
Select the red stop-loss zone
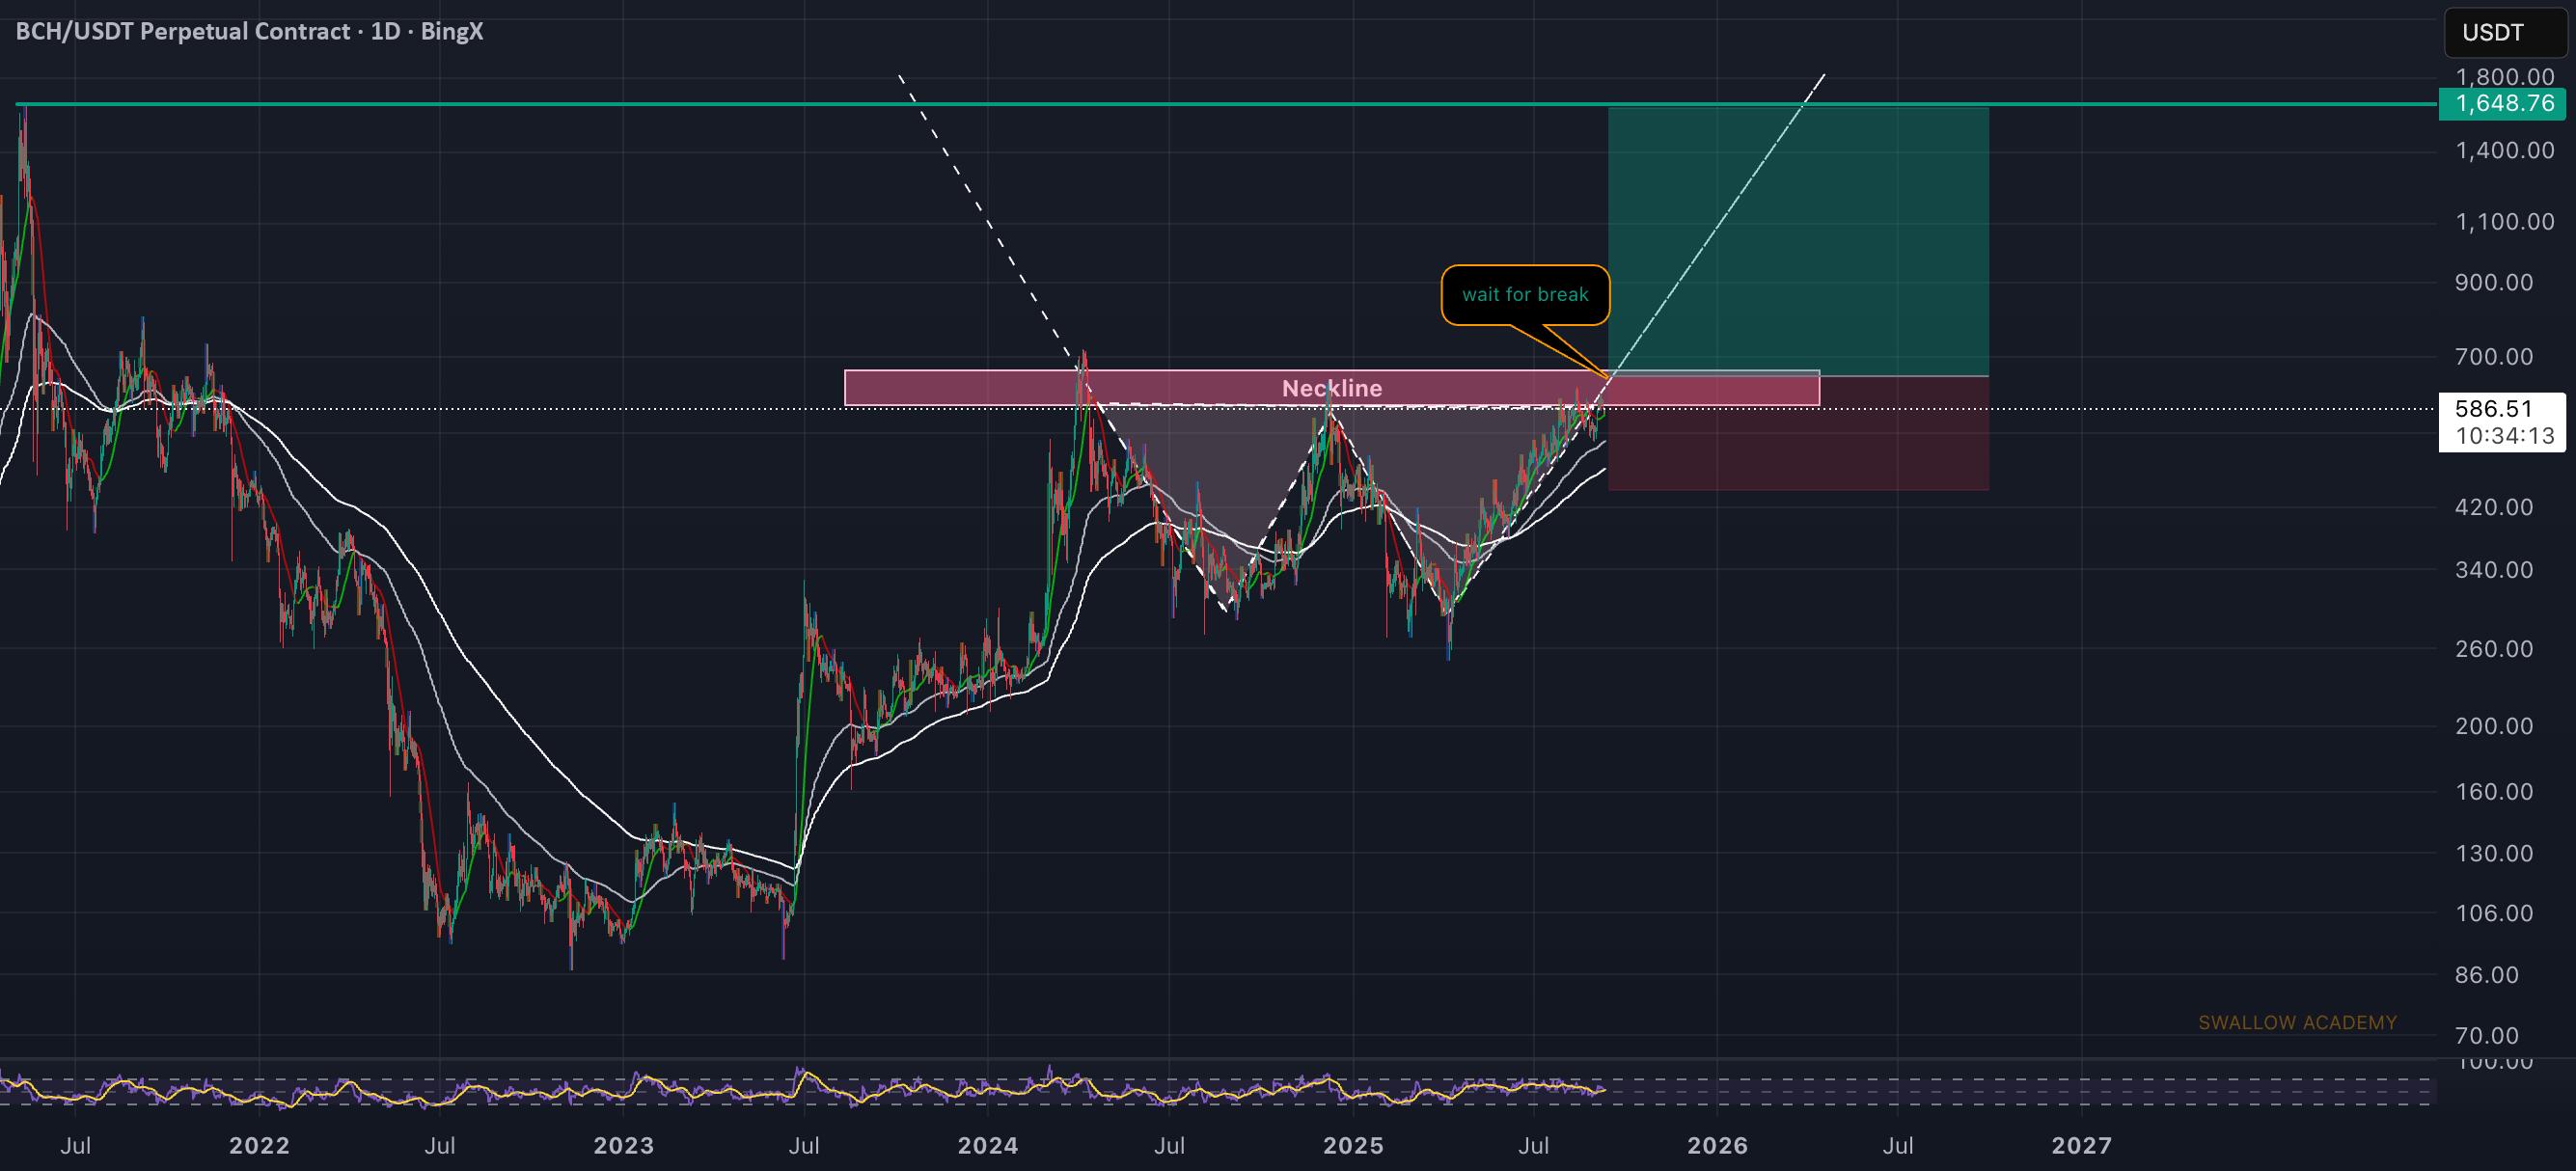(1798, 433)
